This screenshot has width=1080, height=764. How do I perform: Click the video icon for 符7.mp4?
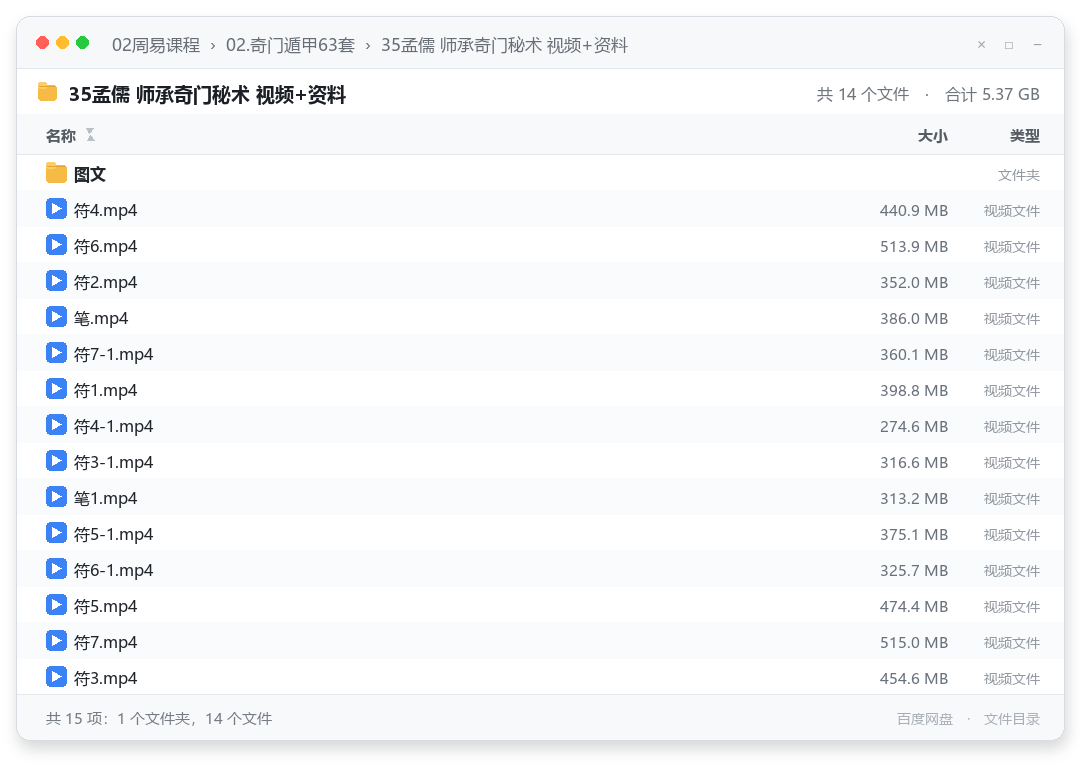[56, 641]
